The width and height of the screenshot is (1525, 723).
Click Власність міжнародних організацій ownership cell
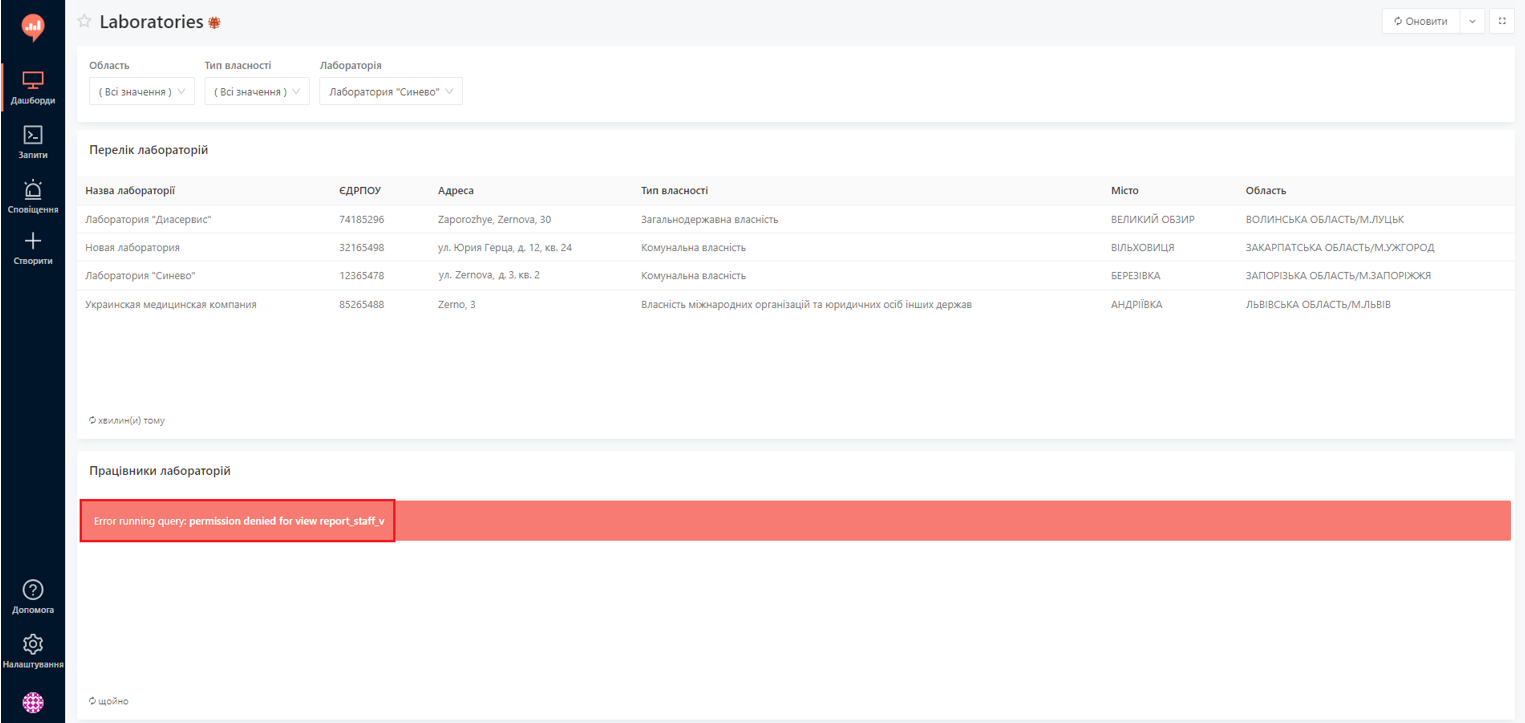(x=806, y=305)
